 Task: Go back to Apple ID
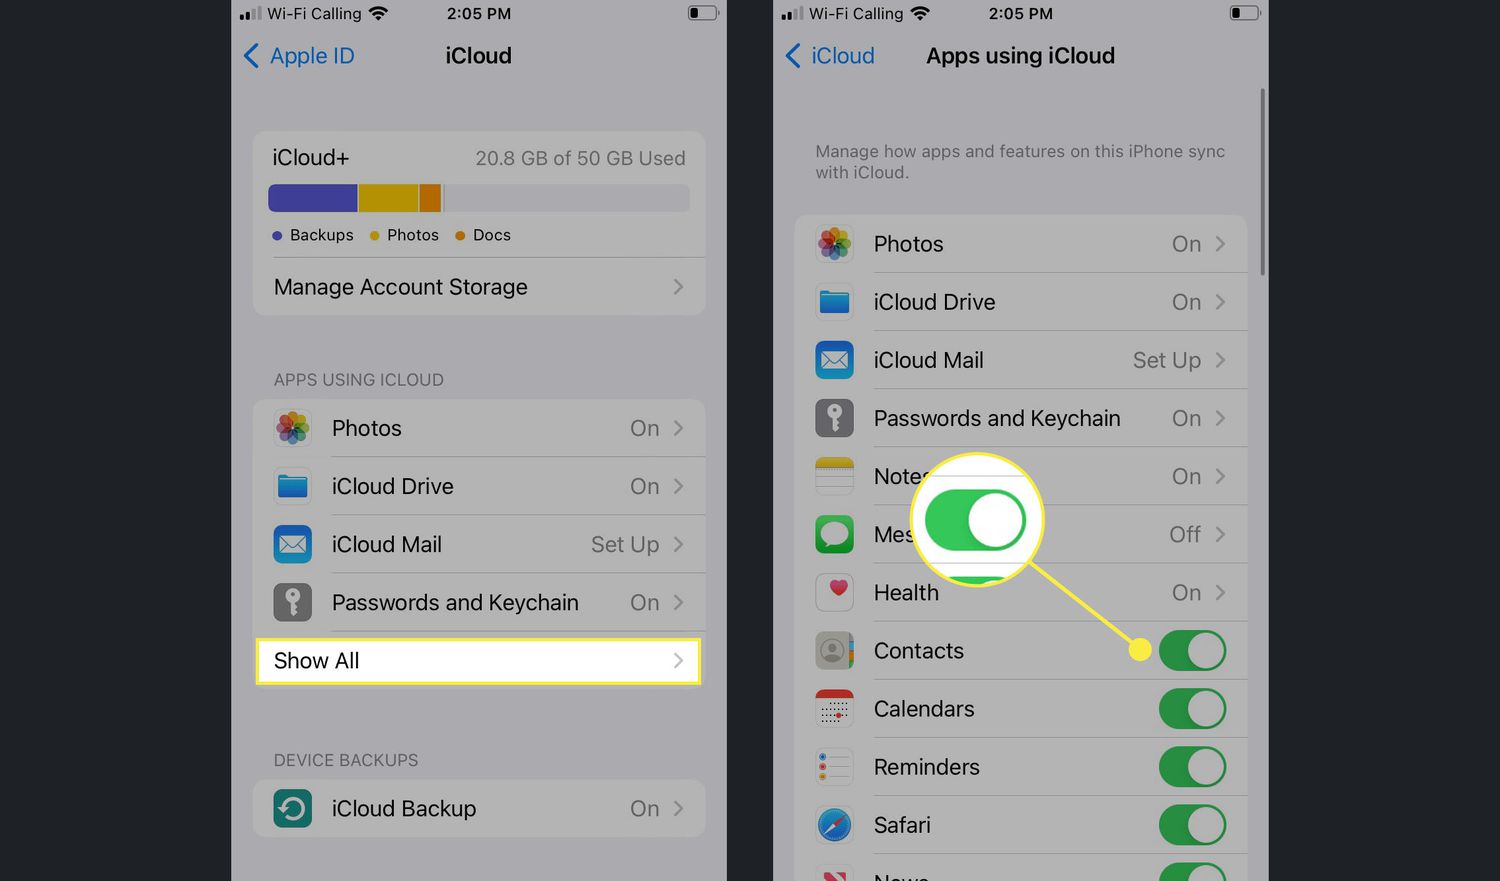click(299, 56)
